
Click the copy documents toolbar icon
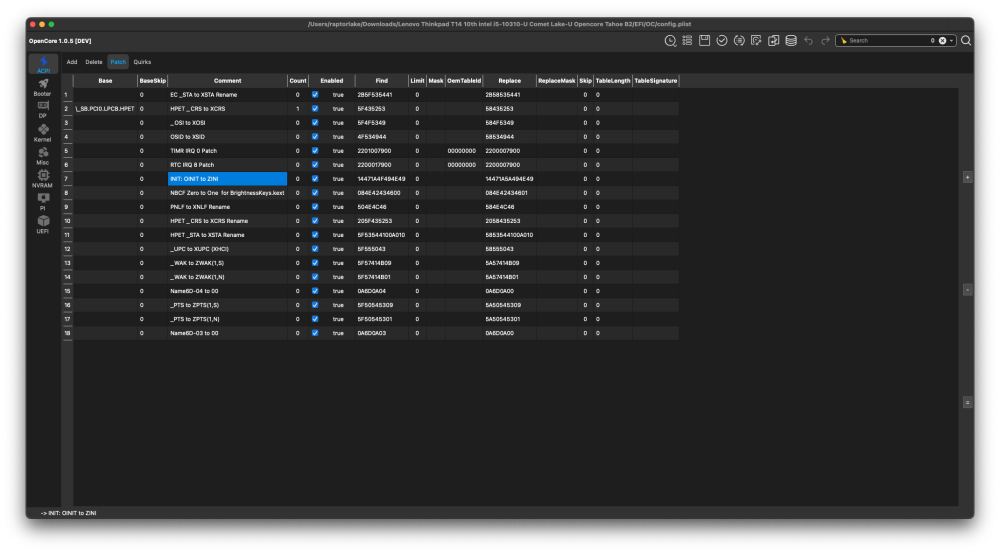pos(774,41)
